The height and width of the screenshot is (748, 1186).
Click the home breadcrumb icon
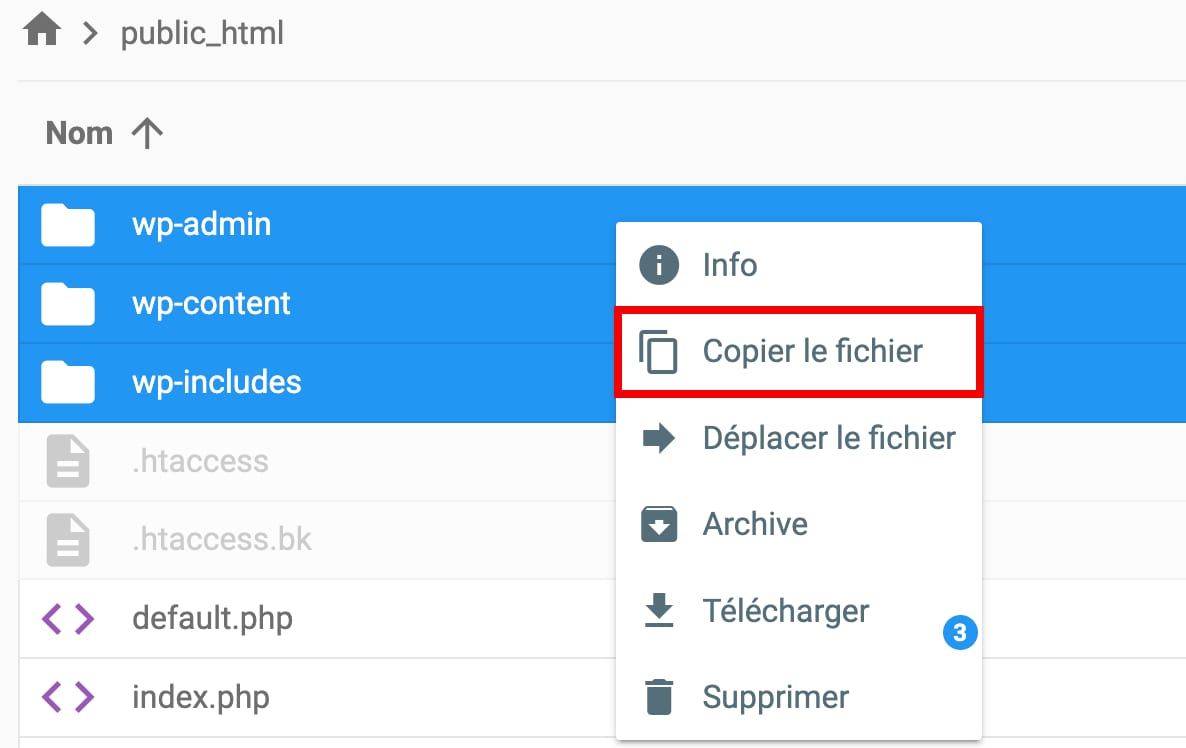42,33
